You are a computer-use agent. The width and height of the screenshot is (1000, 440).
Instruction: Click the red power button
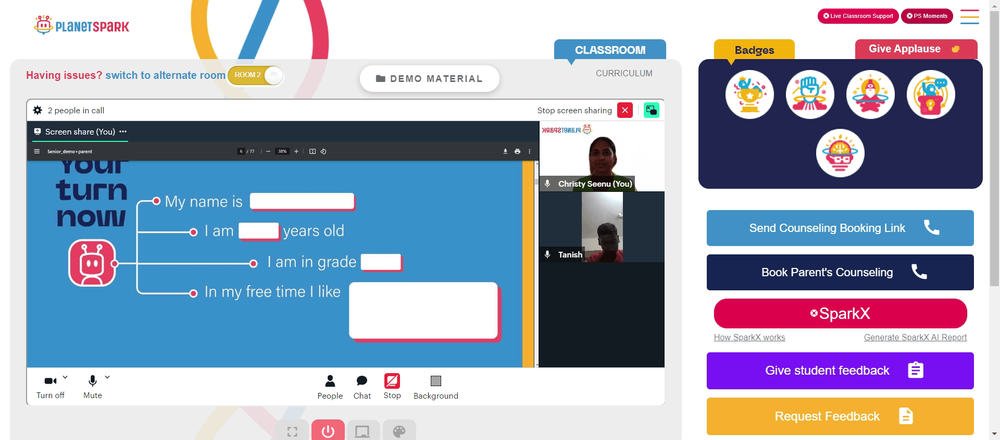[328, 431]
